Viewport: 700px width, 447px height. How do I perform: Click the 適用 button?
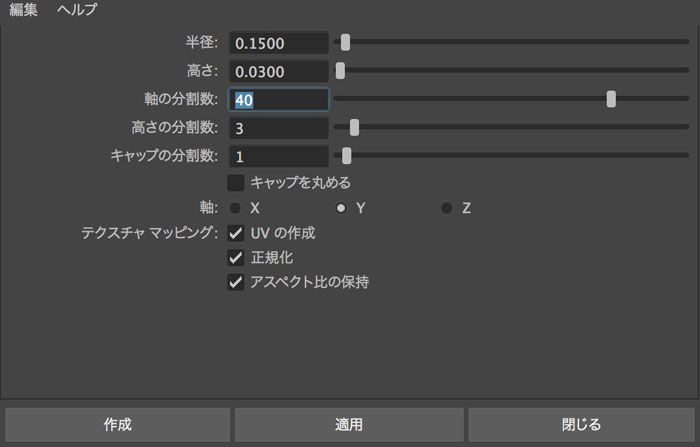[349, 424]
